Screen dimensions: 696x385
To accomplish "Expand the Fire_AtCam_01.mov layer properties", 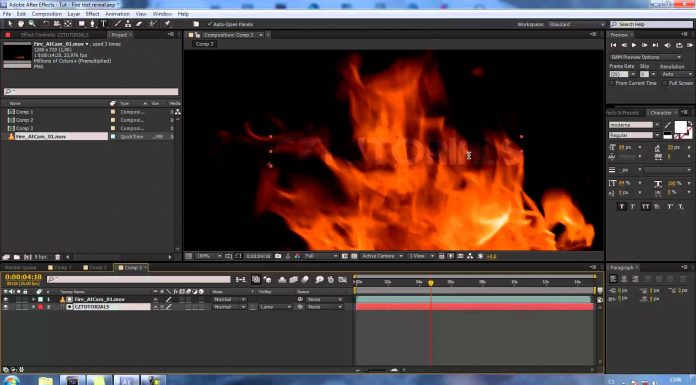I will [33, 299].
